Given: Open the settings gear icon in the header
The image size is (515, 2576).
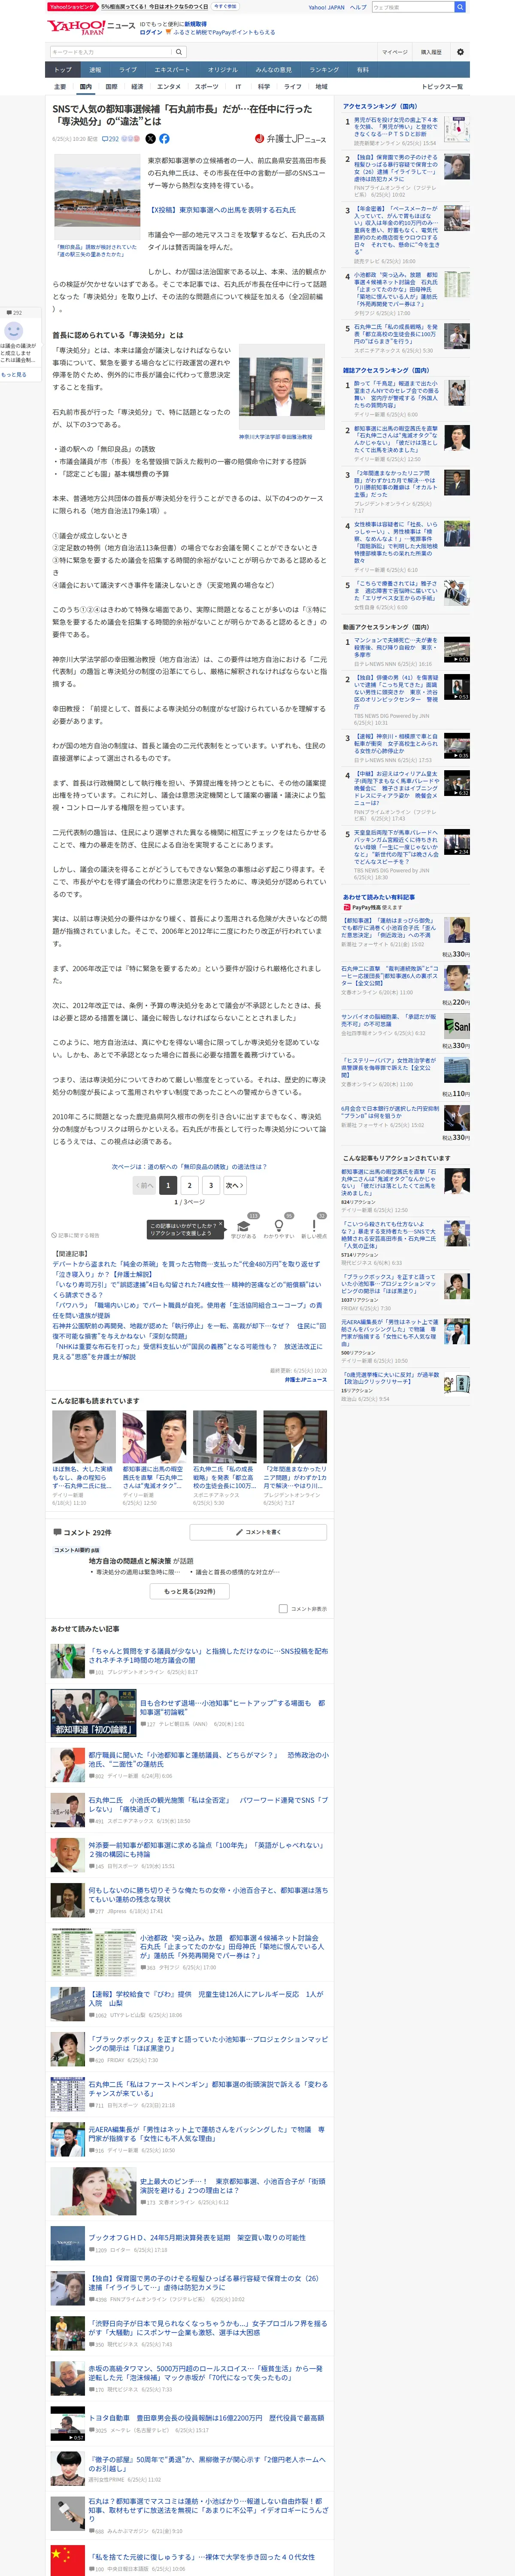Looking at the screenshot, I should pyautogui.click(x=460, y=52).
